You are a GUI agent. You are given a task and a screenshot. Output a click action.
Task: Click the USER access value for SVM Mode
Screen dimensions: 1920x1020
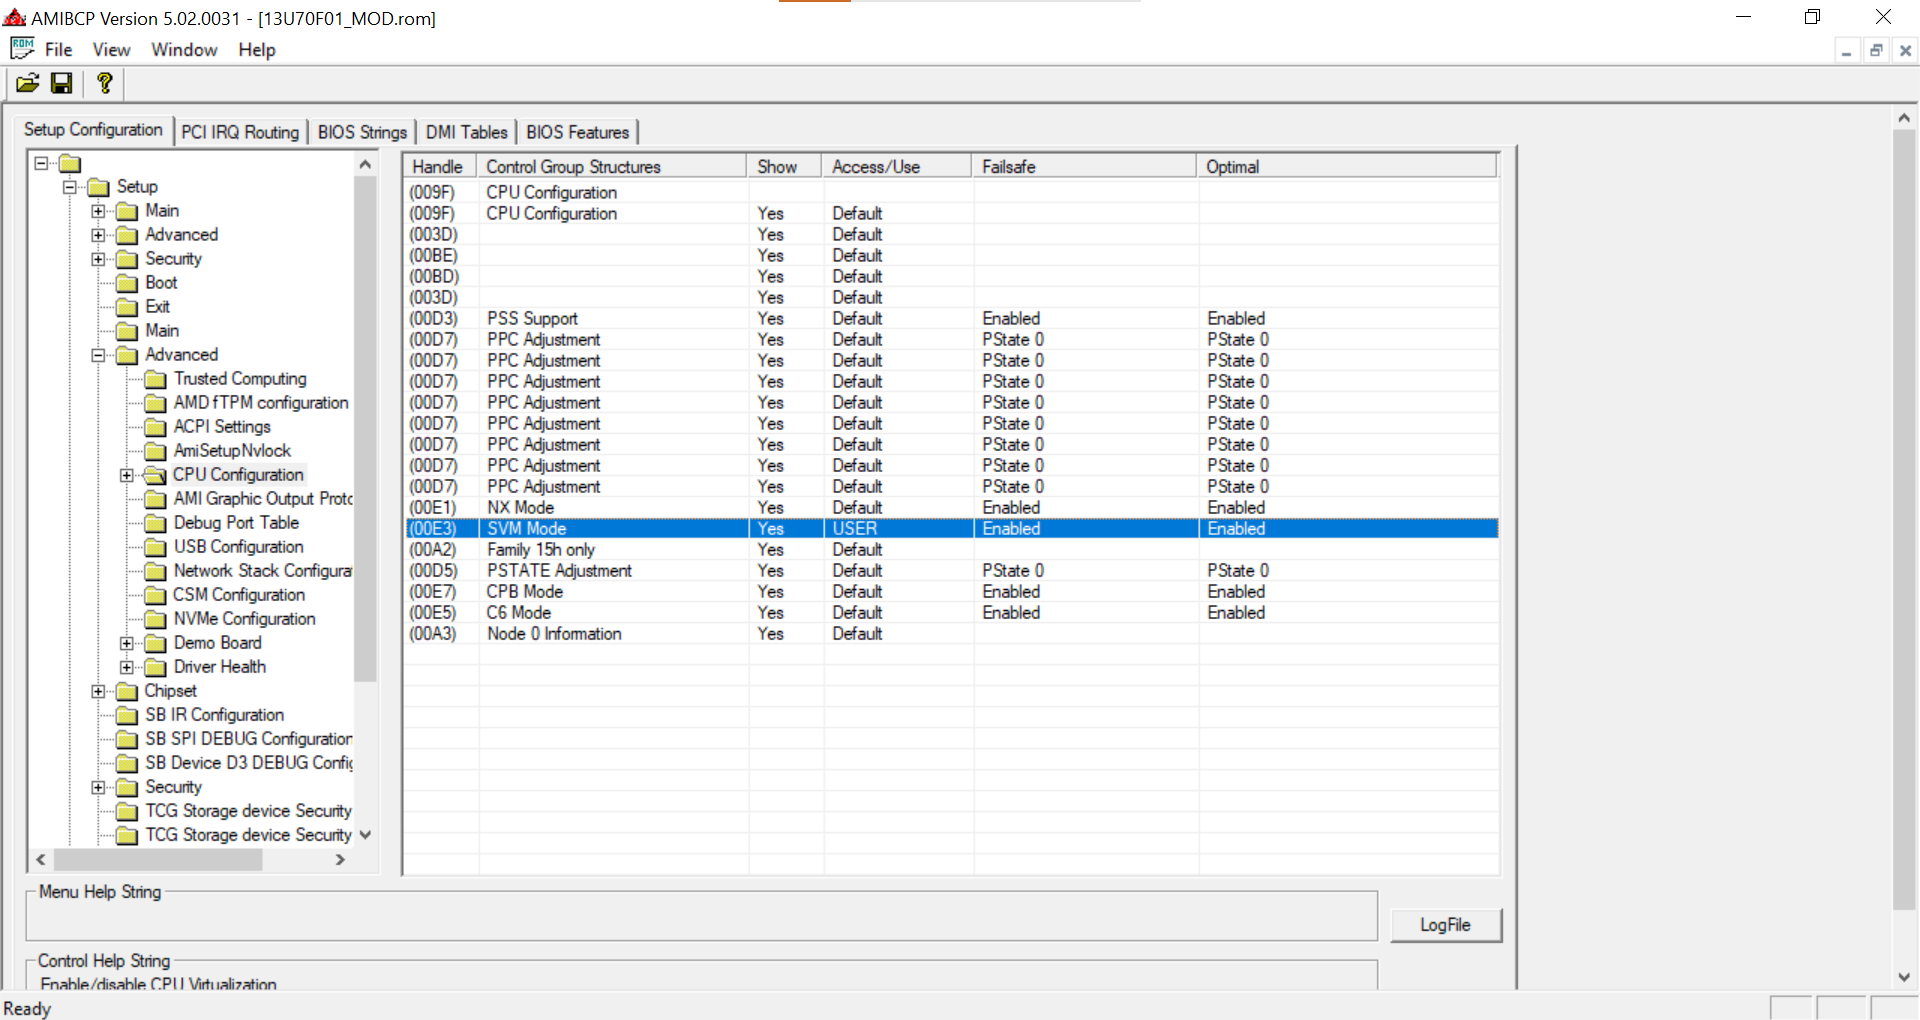coord(855,529)
